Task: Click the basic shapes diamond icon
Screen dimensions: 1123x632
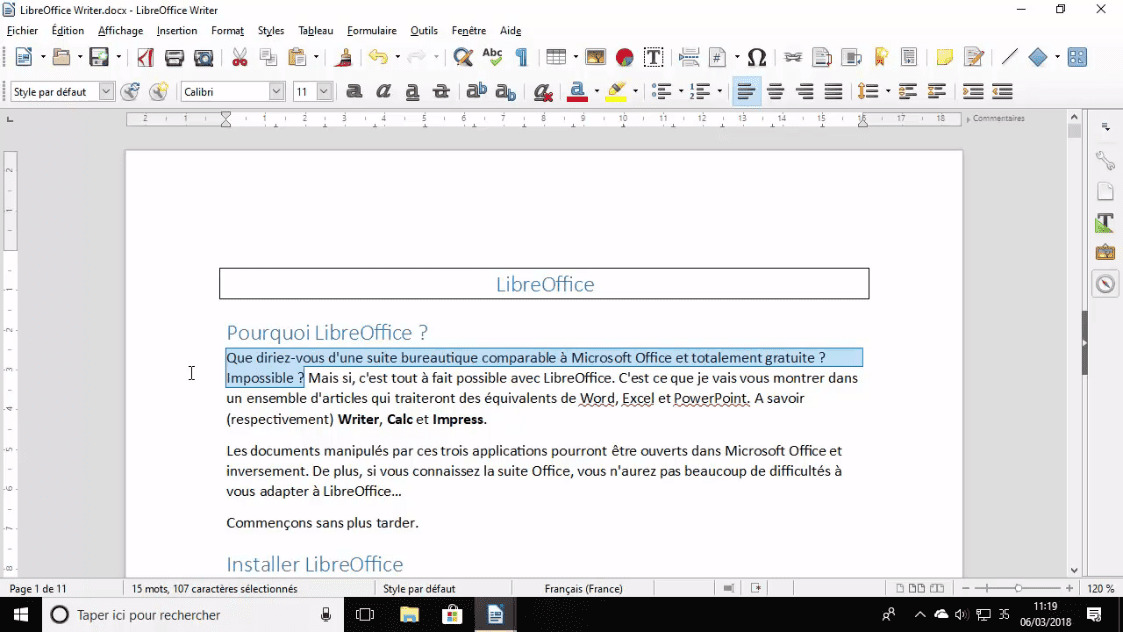Action: 1037,57
